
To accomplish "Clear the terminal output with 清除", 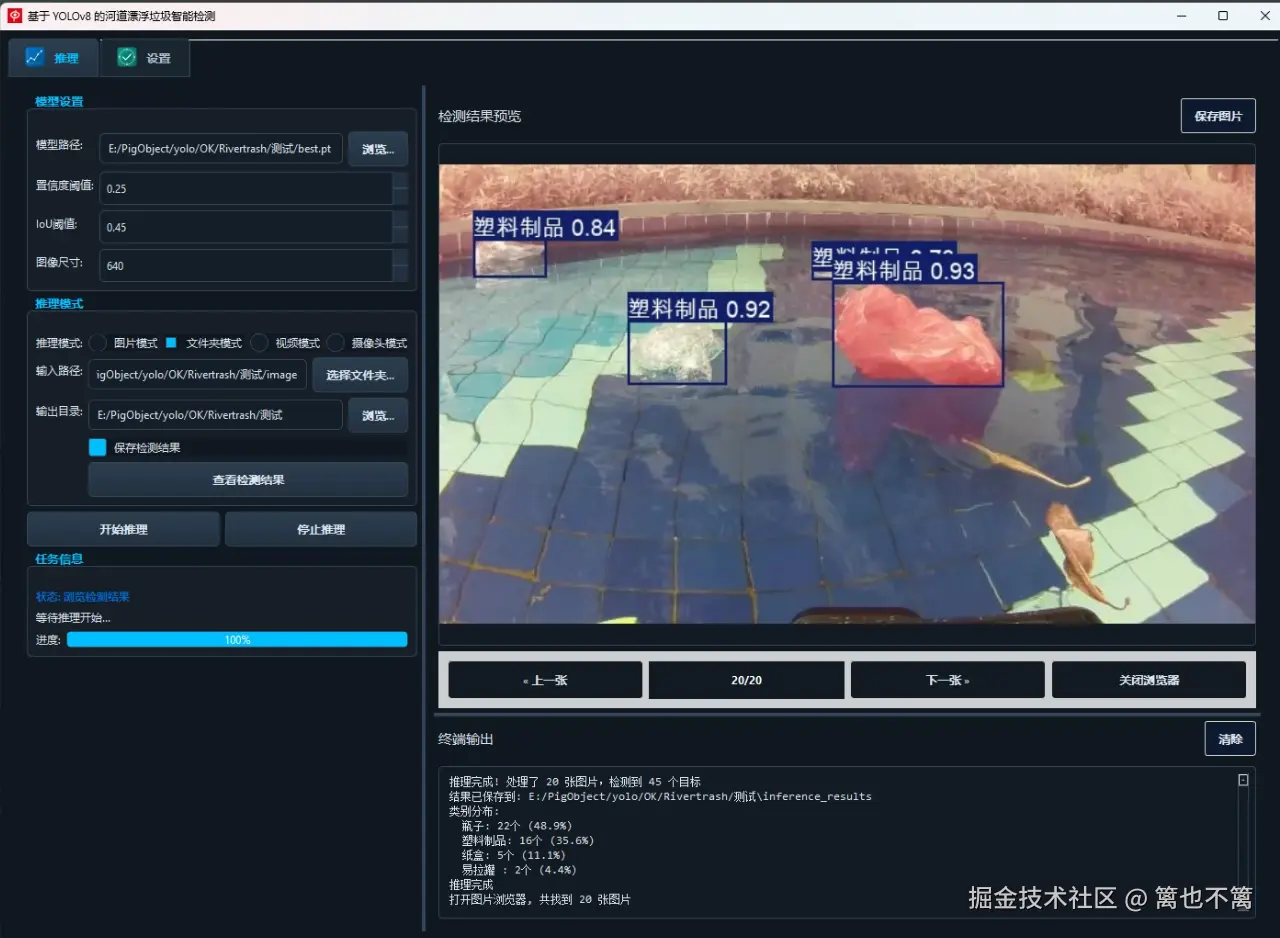I will pos(1230,739).
